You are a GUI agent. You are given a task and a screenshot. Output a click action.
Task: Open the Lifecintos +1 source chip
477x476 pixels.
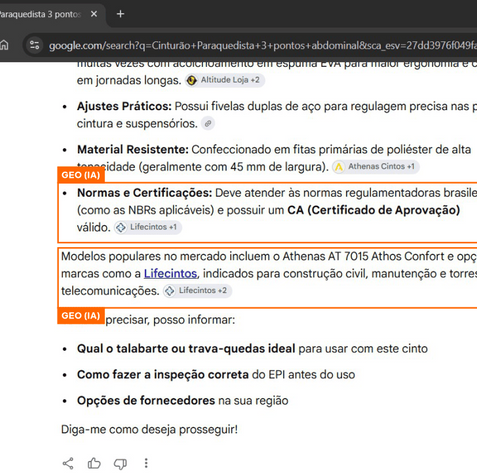(148, 227)
